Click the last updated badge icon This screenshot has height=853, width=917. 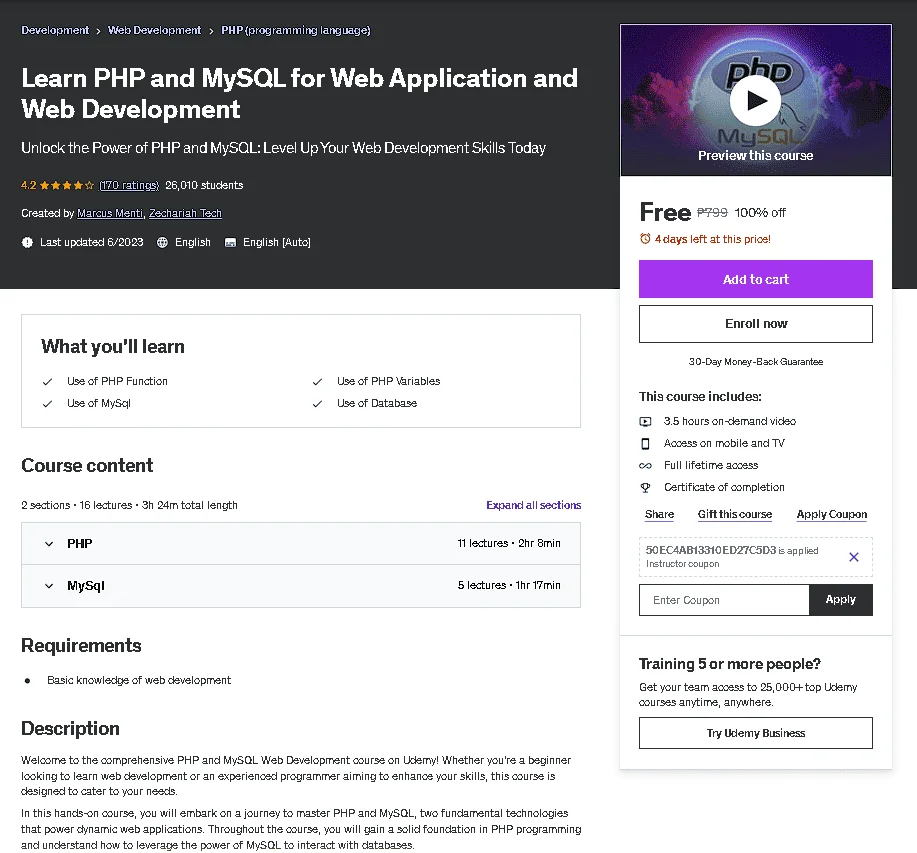(x=27, y=242)
